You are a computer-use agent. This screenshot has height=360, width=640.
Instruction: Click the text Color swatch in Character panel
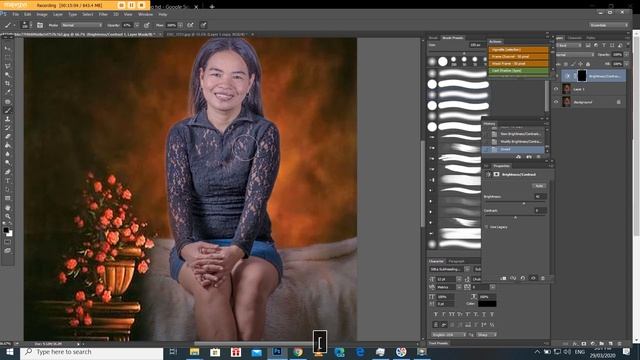(487, 304)
